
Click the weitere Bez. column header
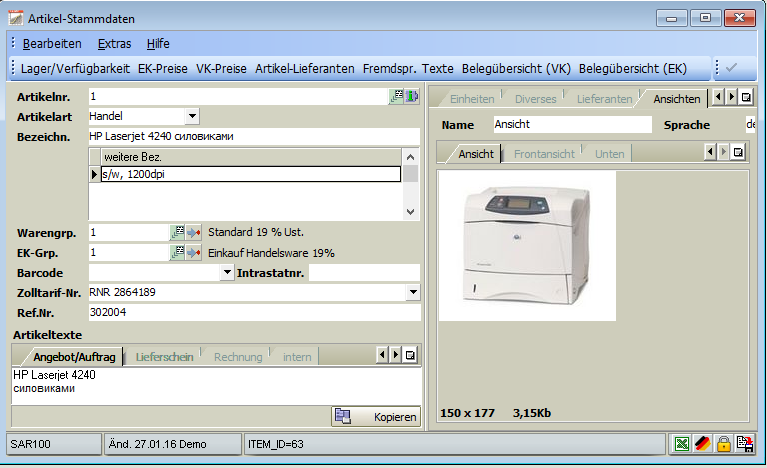point(251,157)
